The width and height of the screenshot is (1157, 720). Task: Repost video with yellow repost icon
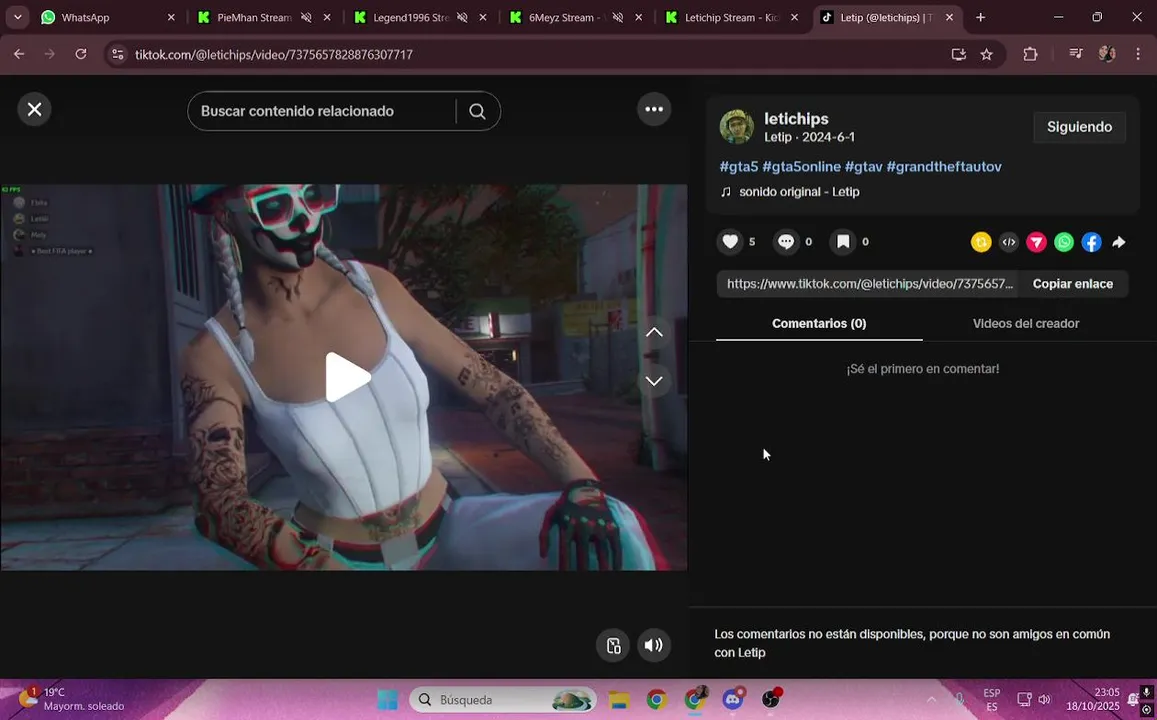[x=981, y=242]
